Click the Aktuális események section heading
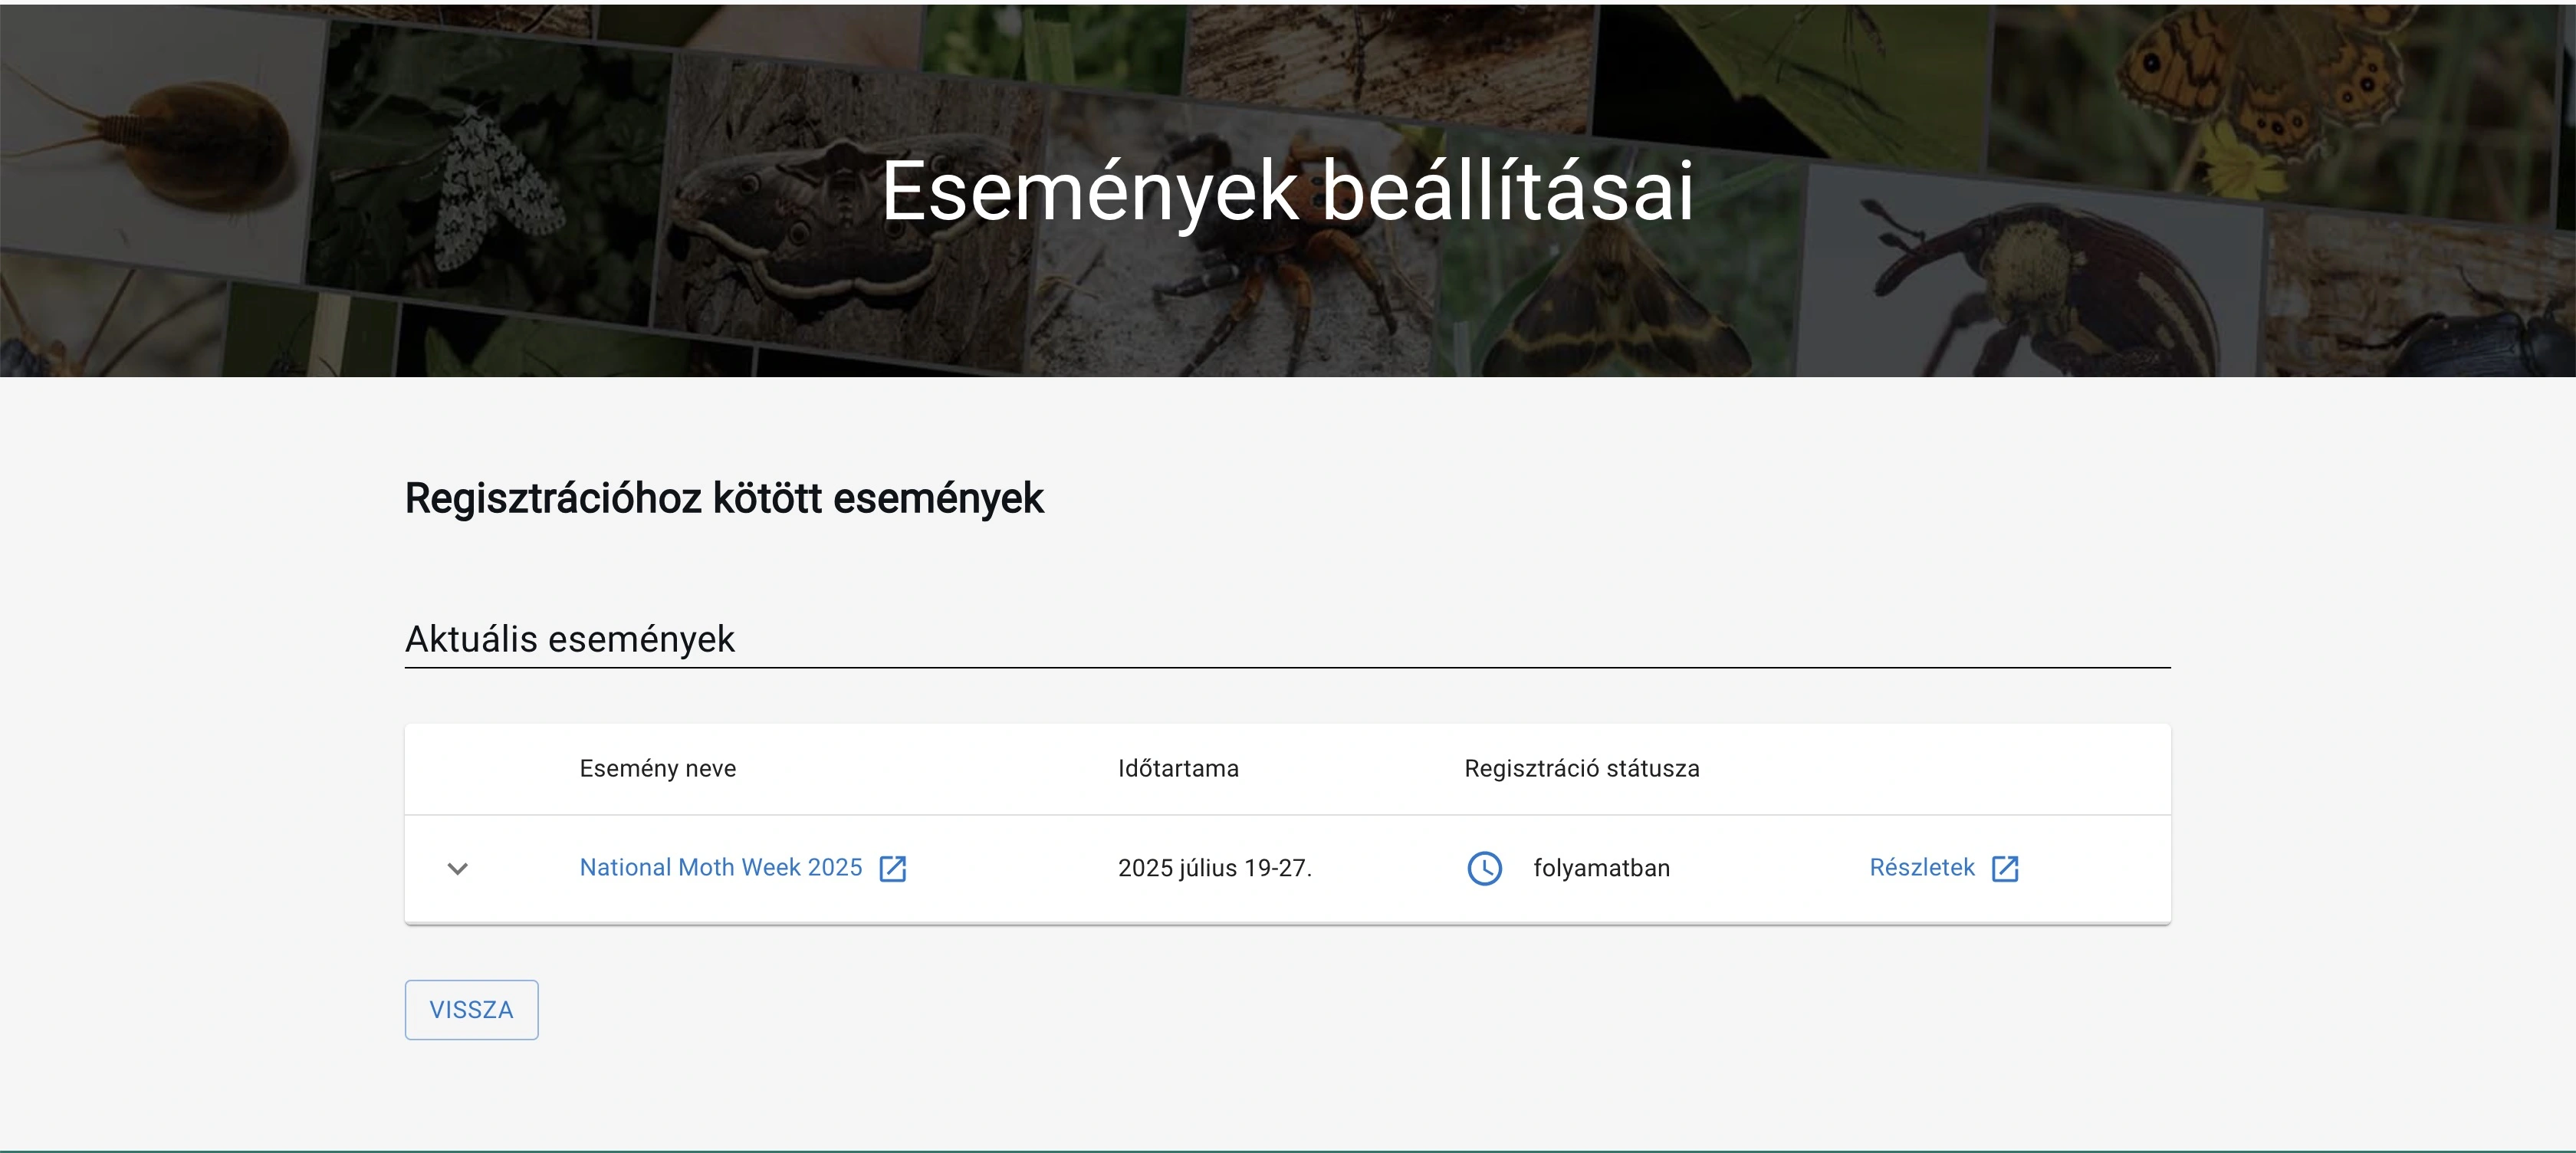This screenshot has width=2576, height=1153. point(569,639)
